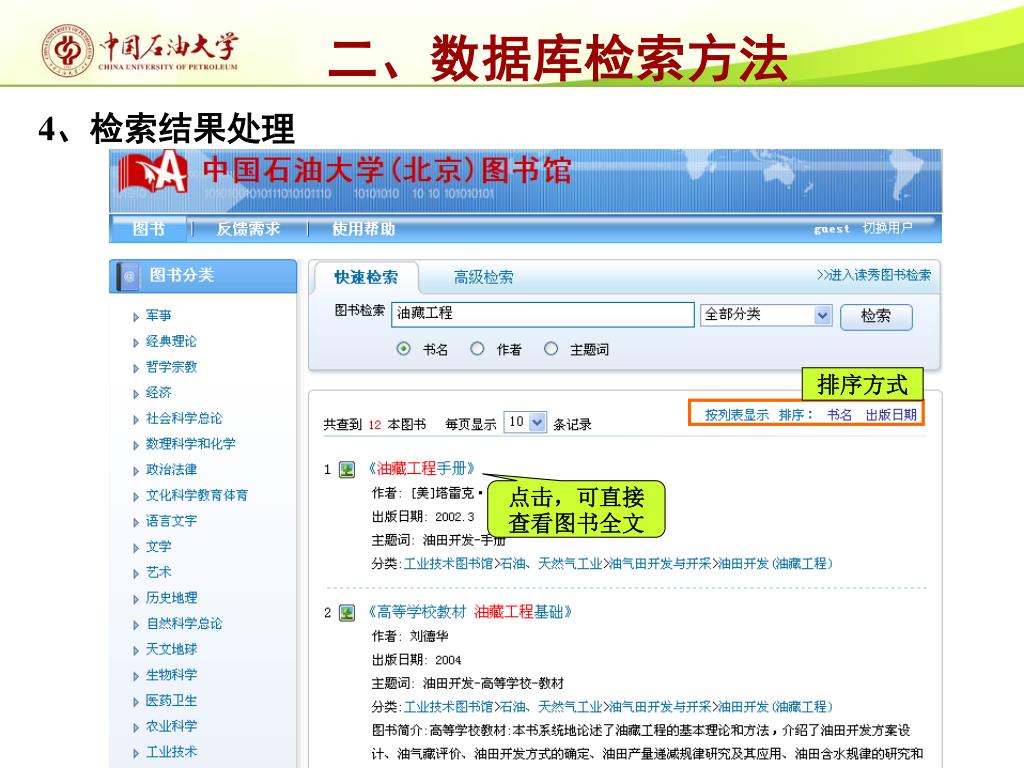Open the 文学 category

click(x=159, y=547)
